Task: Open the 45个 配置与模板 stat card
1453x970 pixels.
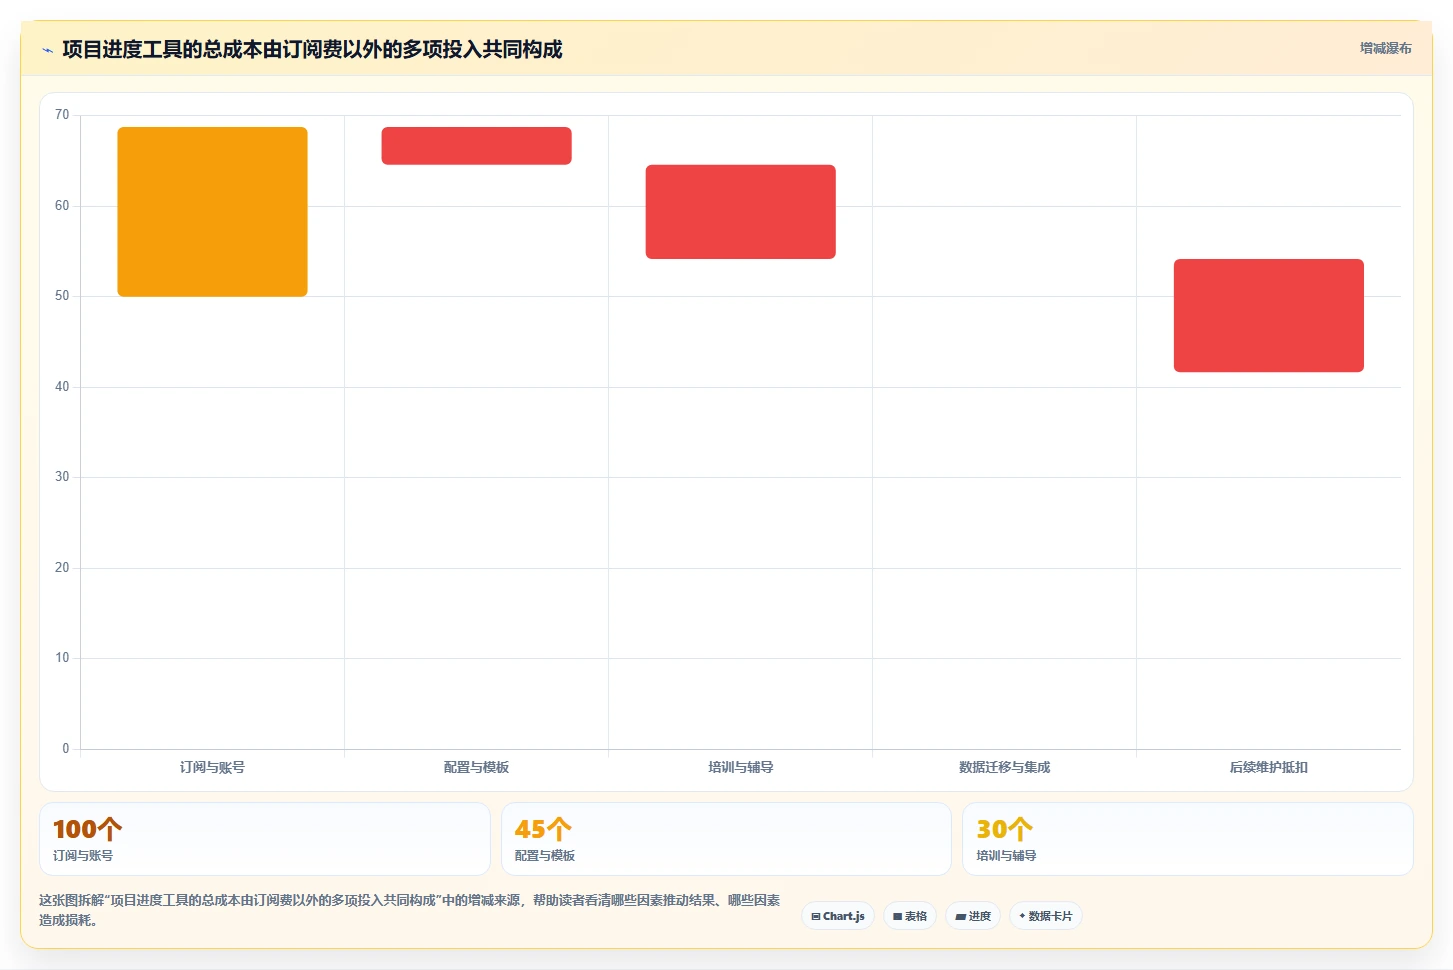Action: (x=726, y=839)
